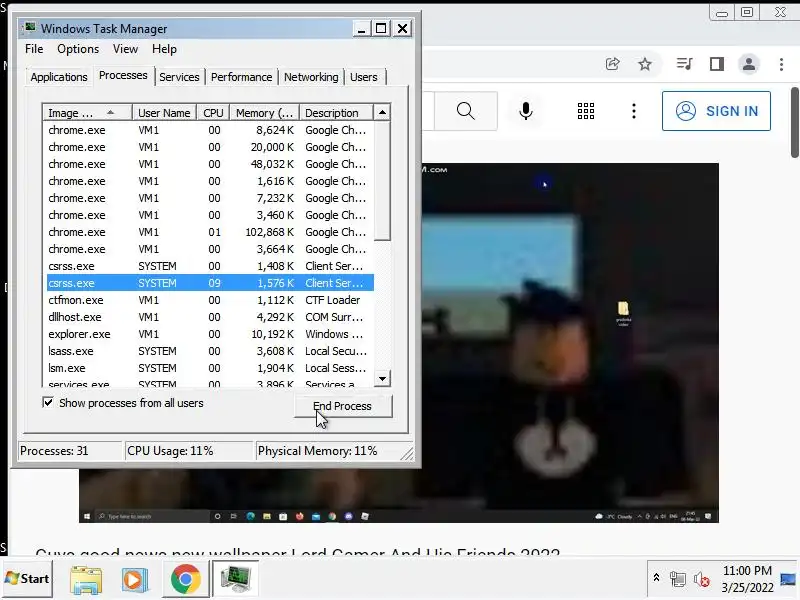Switch to the Services tab

coord(179,77)
